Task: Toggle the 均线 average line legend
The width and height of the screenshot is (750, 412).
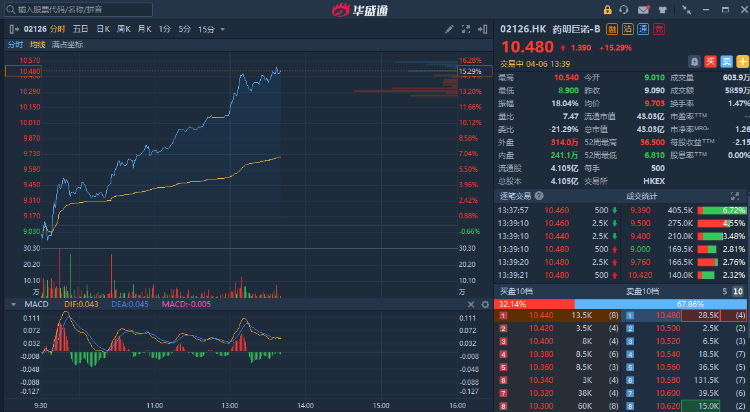Action: point(37,45)
